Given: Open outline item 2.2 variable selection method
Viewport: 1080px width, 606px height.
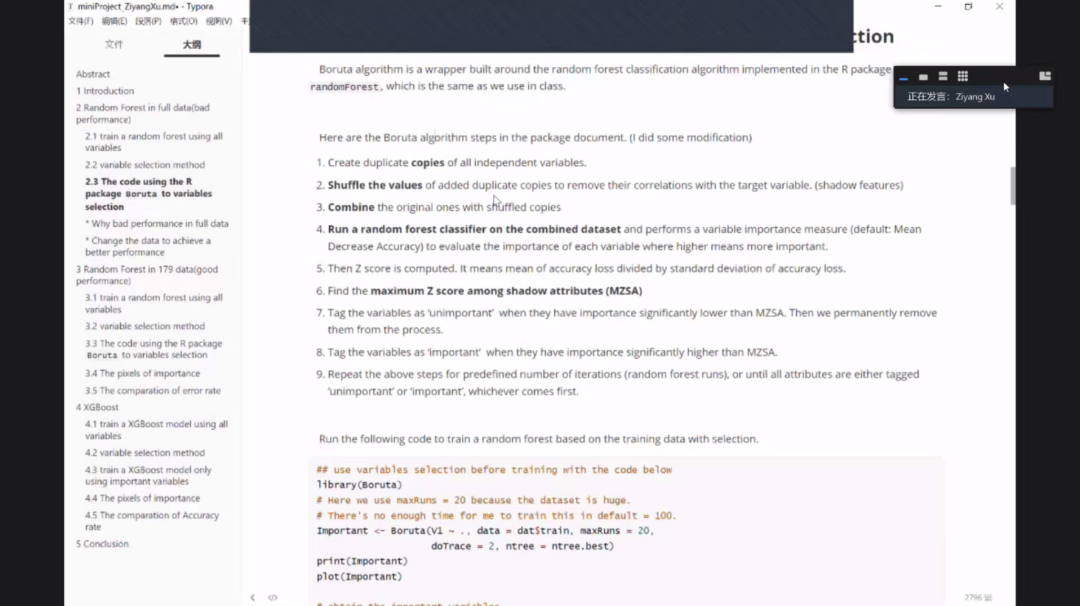Looking at the screenshot, I should [145, 165].
